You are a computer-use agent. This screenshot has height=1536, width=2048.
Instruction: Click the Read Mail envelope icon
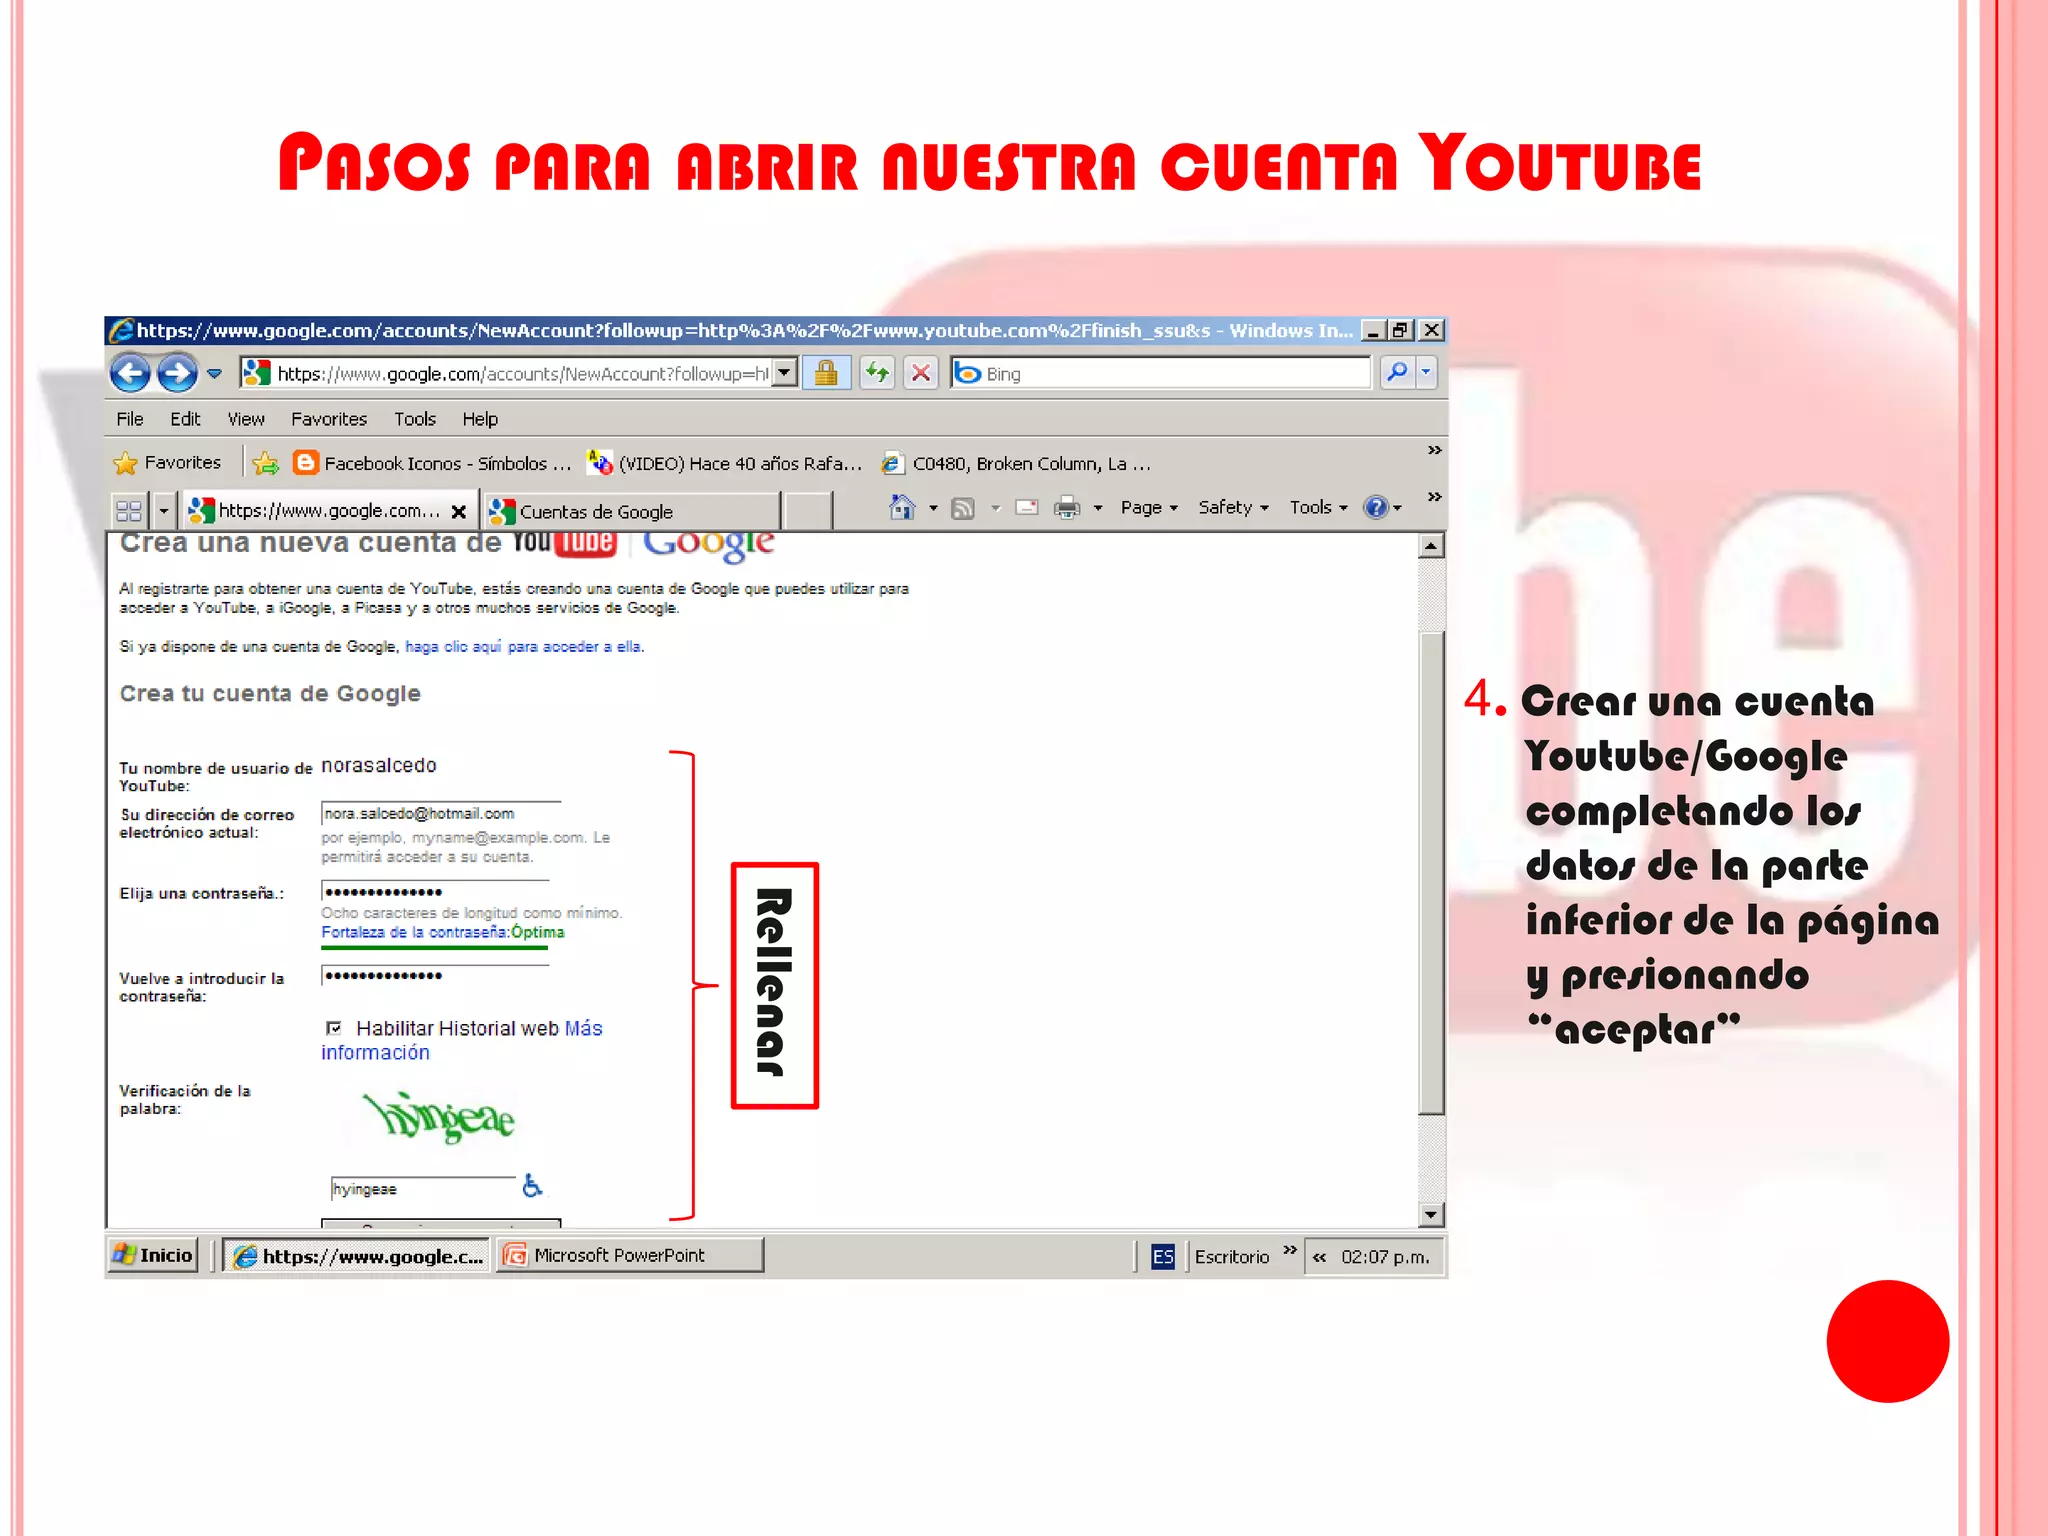point(1027,507)
